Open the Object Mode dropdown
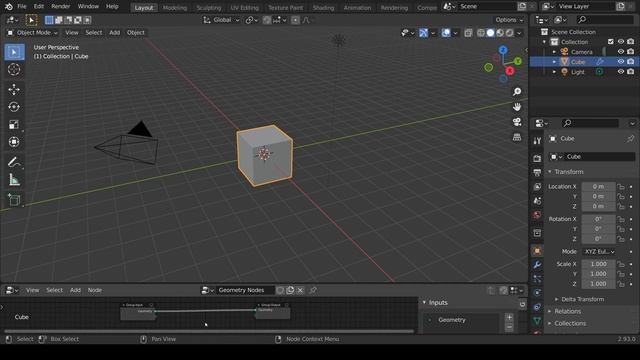Viewport: 640px width, 360px height. (x=33, y=33)
